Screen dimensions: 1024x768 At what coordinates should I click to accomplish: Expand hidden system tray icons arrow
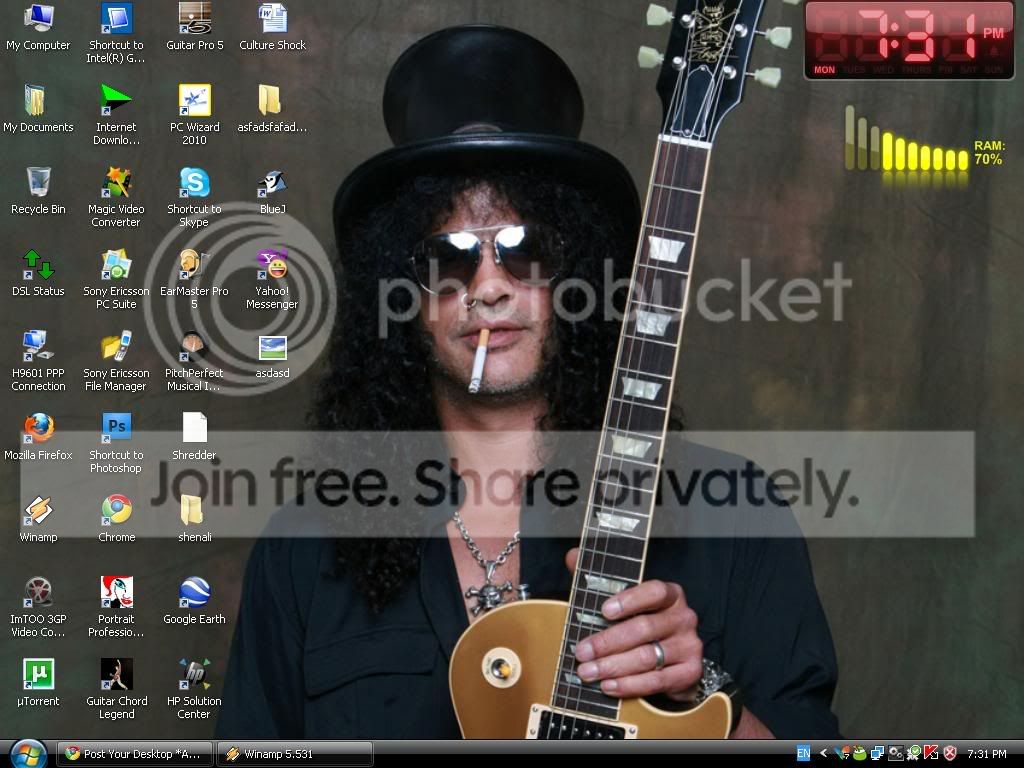[x=823, y=754]
